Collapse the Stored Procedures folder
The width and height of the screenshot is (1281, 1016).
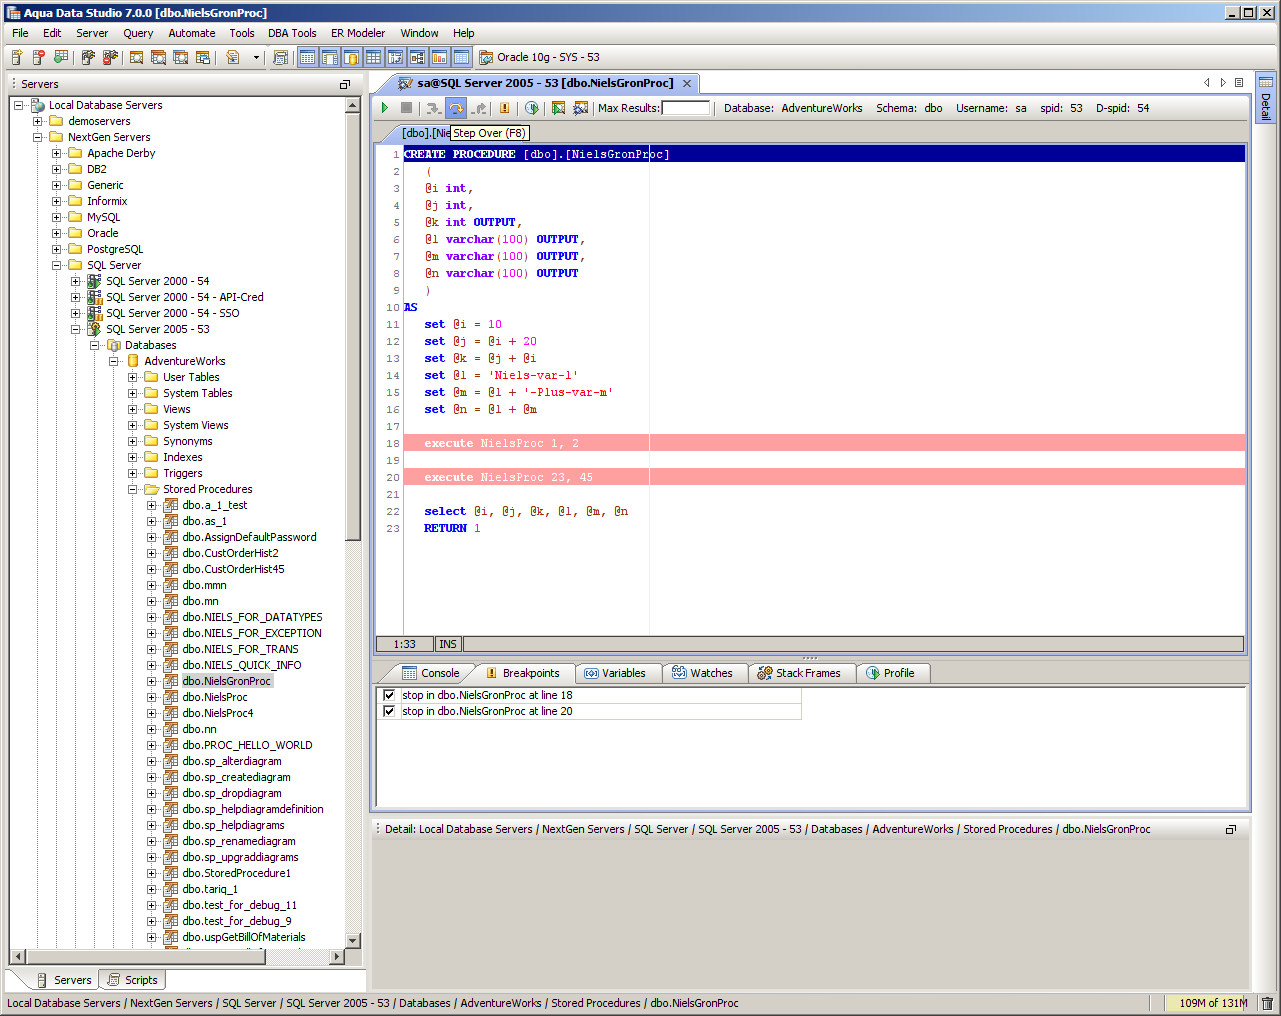pos(133,489)
